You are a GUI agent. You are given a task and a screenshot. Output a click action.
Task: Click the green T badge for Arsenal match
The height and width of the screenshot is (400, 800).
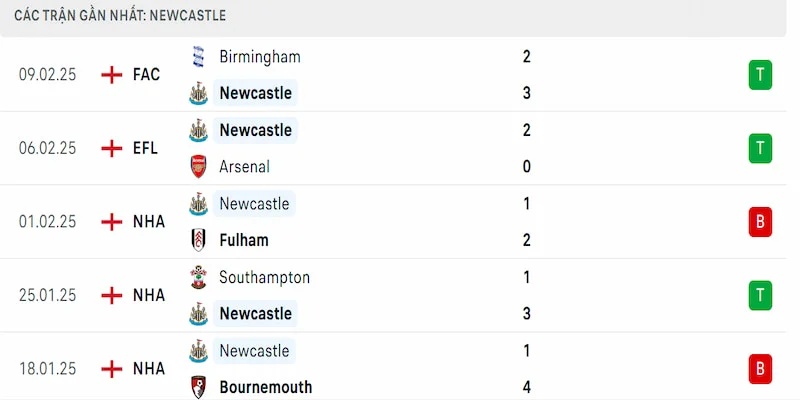pyautogui.click(x=760, y=148)
